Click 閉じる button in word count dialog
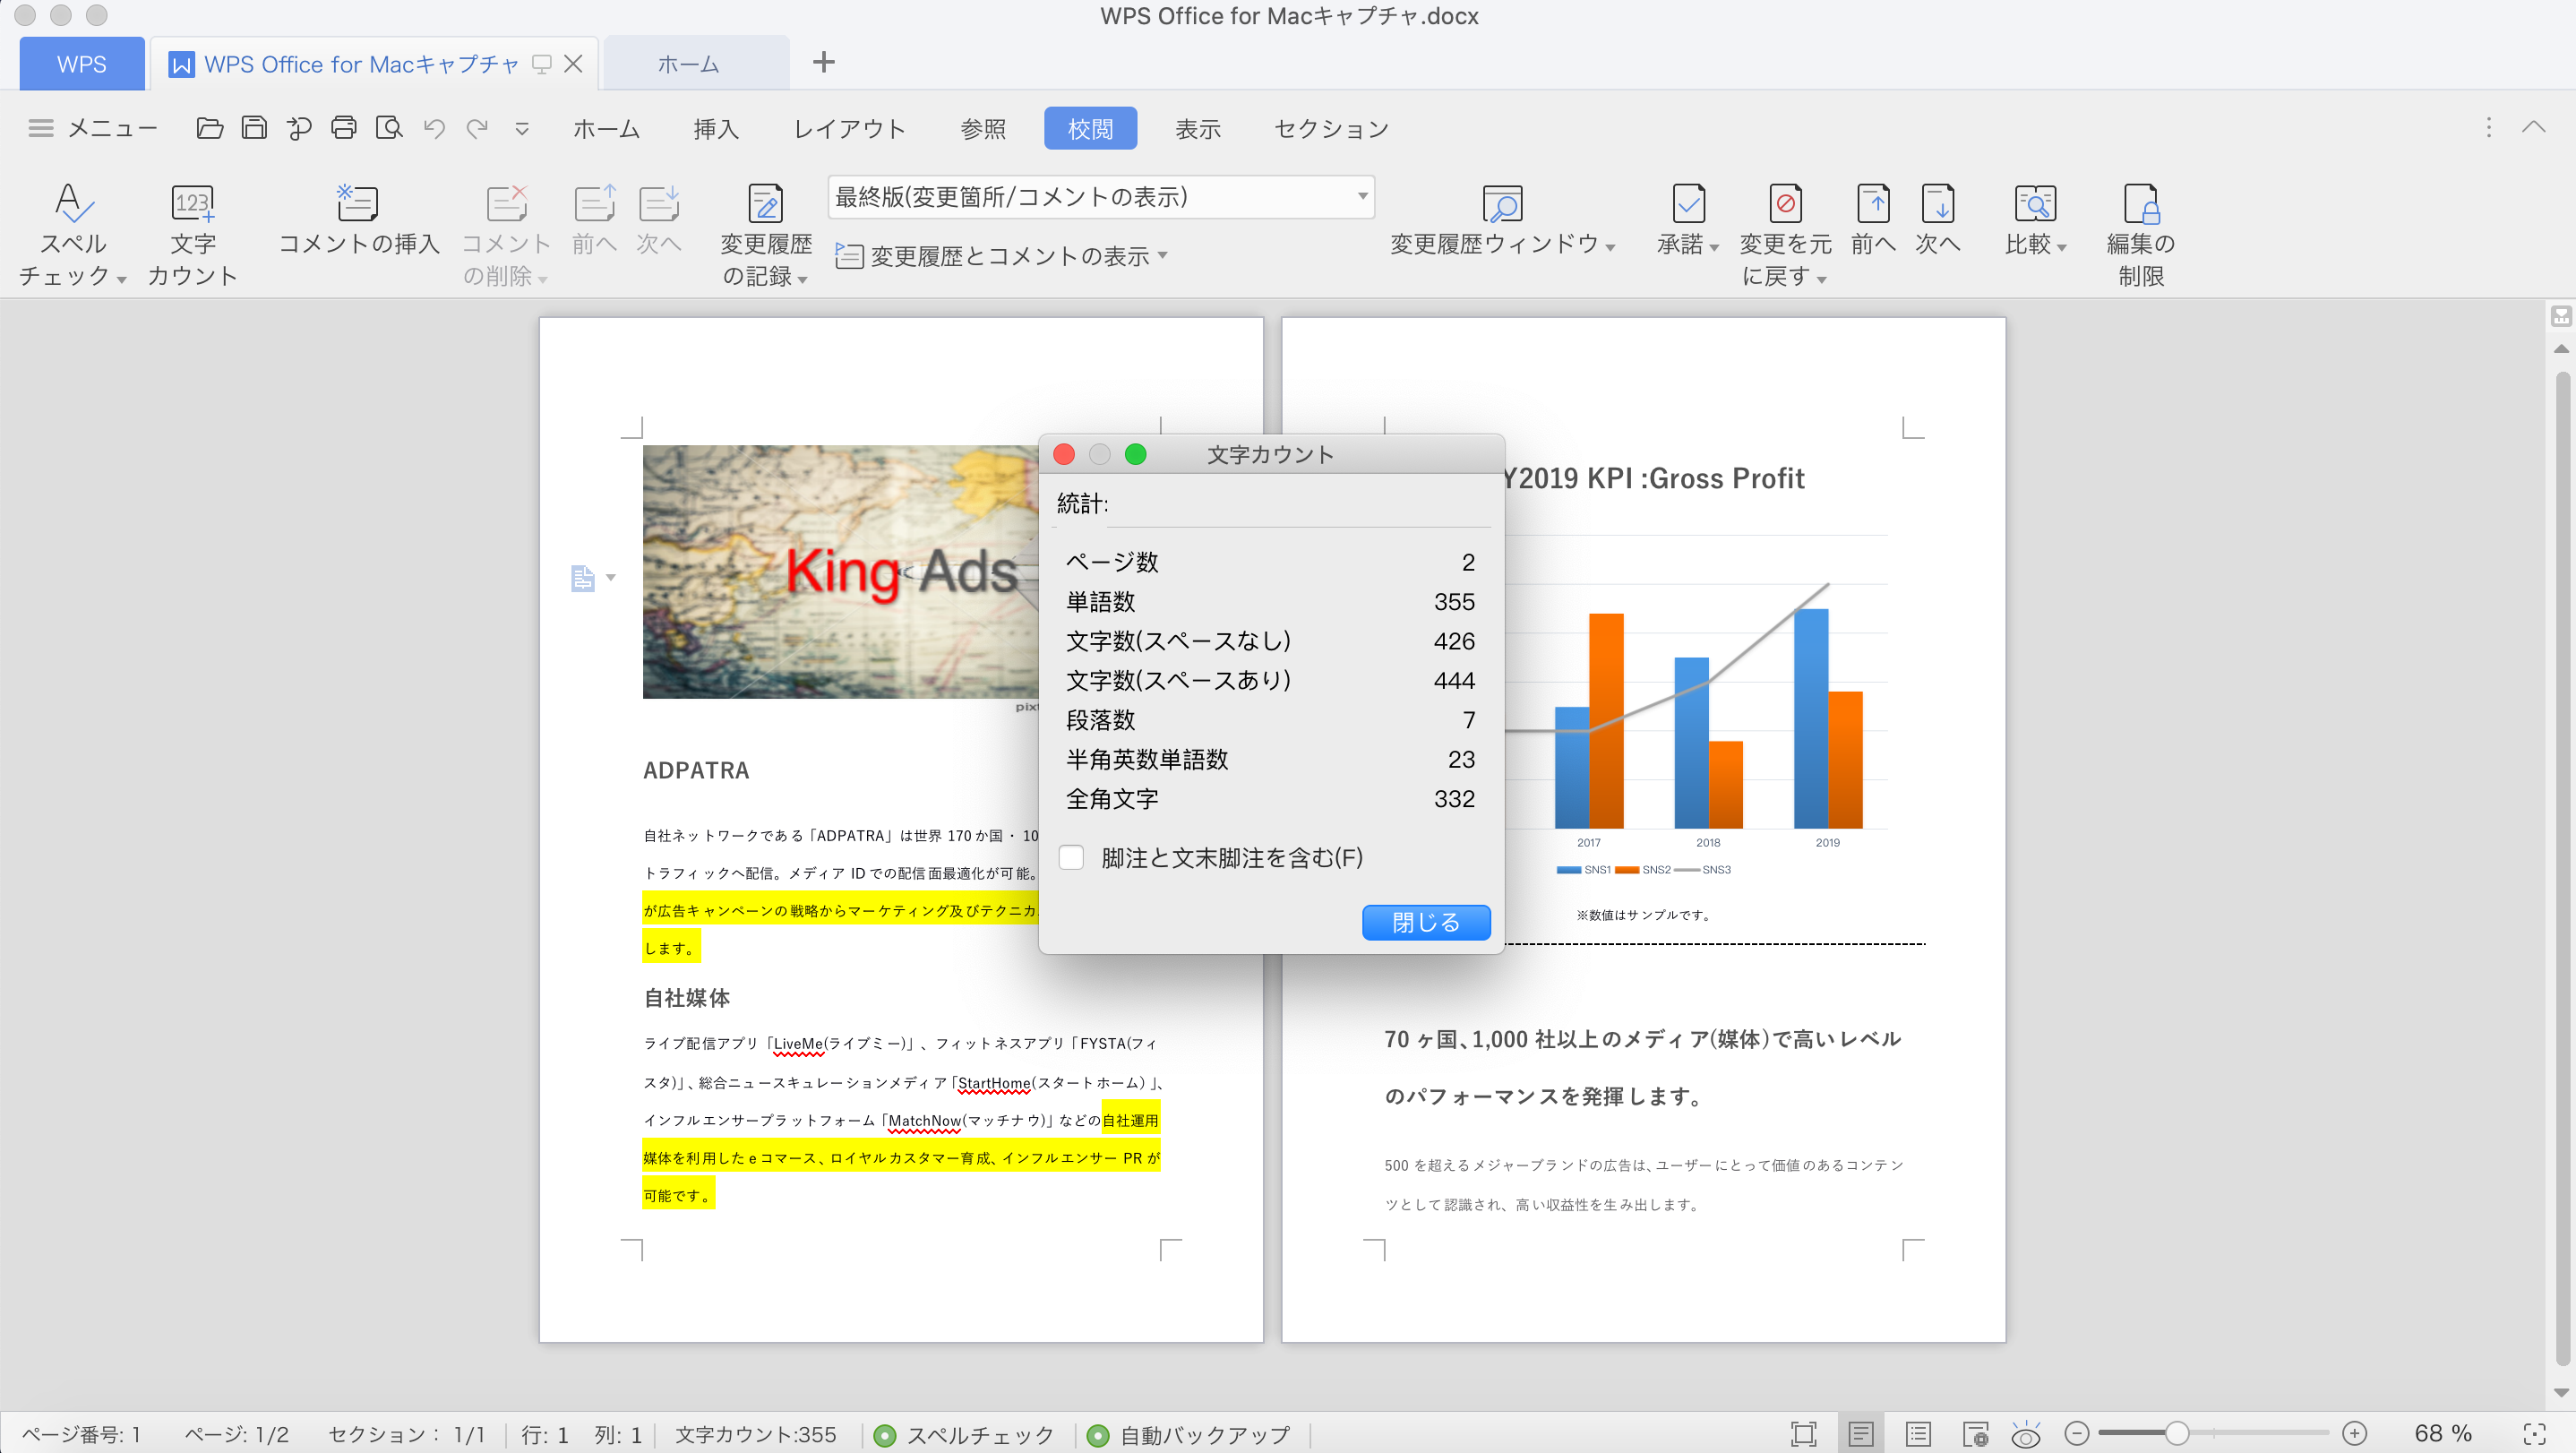Screen dimensions: 2576x1453 point(1426,922)
